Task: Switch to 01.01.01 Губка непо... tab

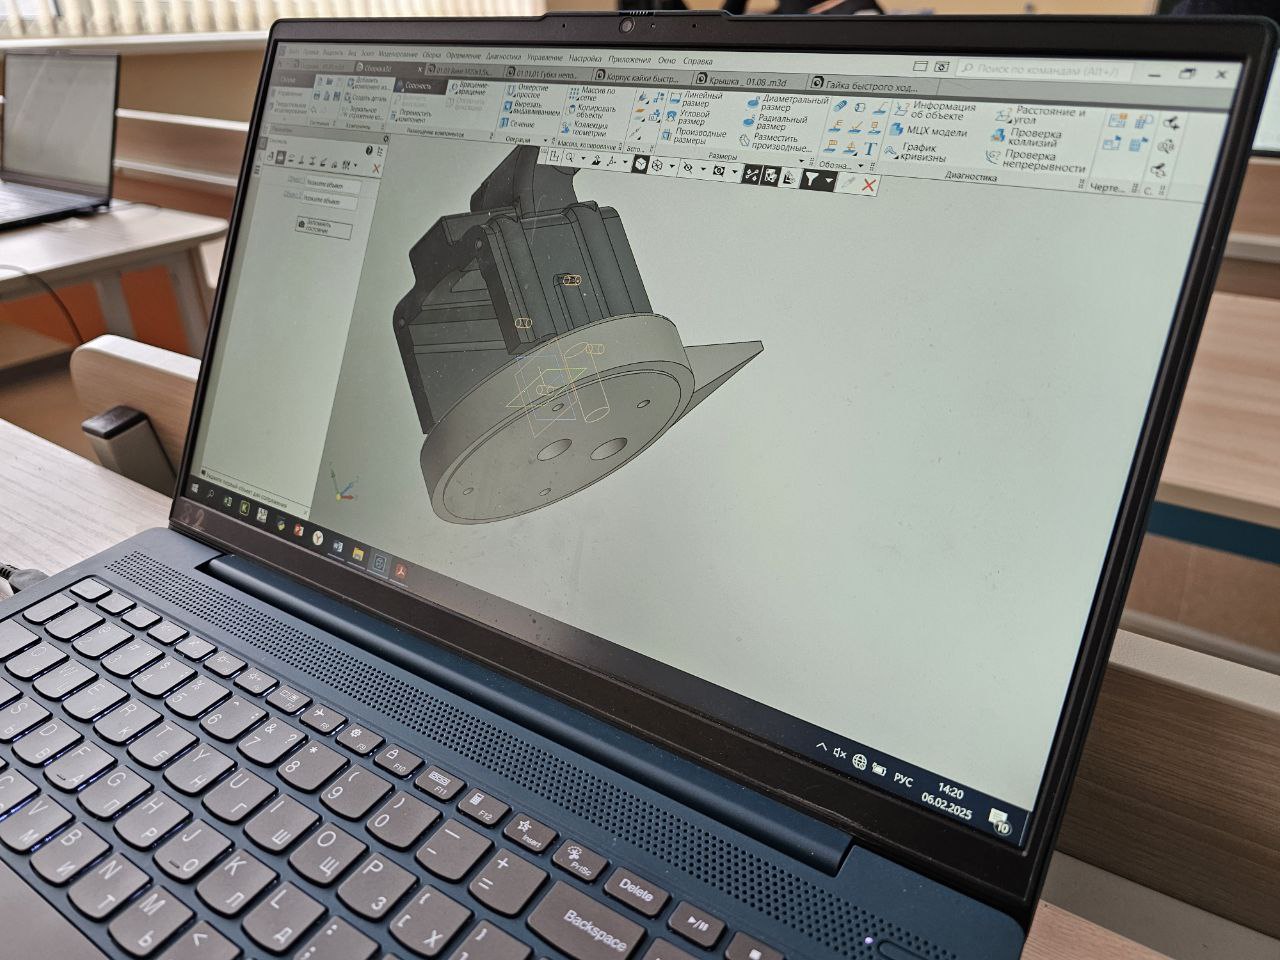Action: (546, 73)
